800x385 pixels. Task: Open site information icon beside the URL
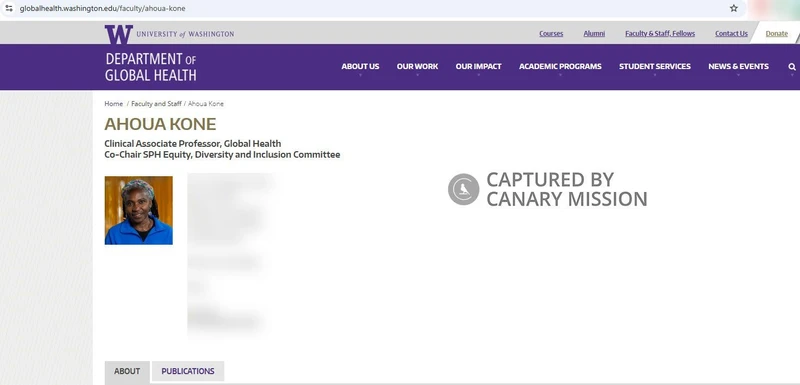click(9, 8)
